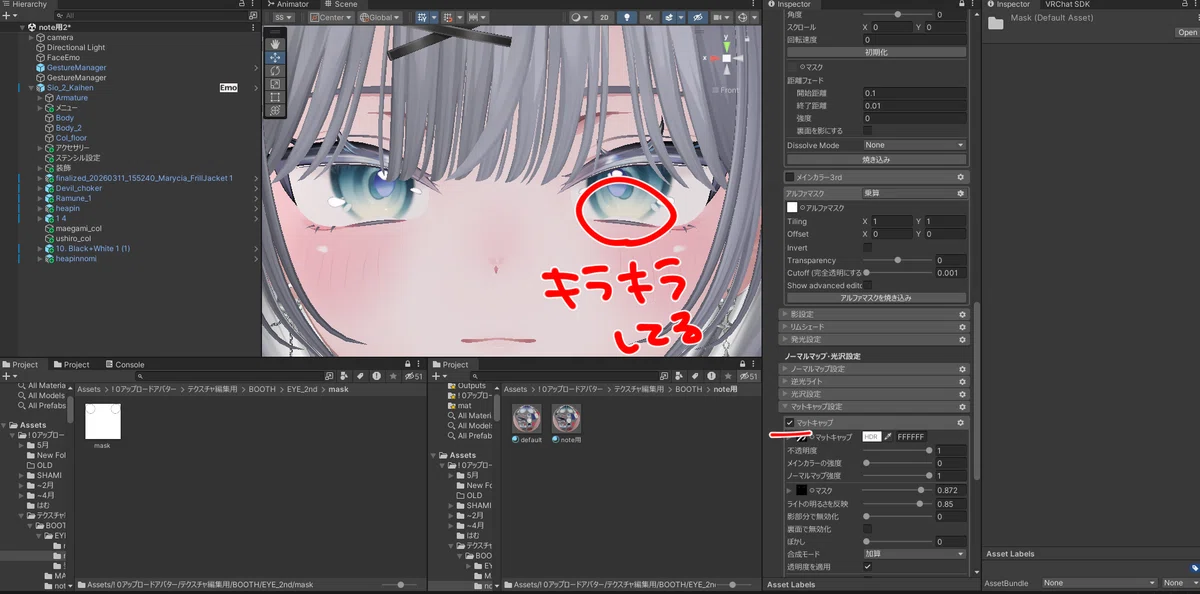Toggle Scene audio mute icon
Image resolution: width=1200 pixels, height=594 pixels.
coord(648,17)
